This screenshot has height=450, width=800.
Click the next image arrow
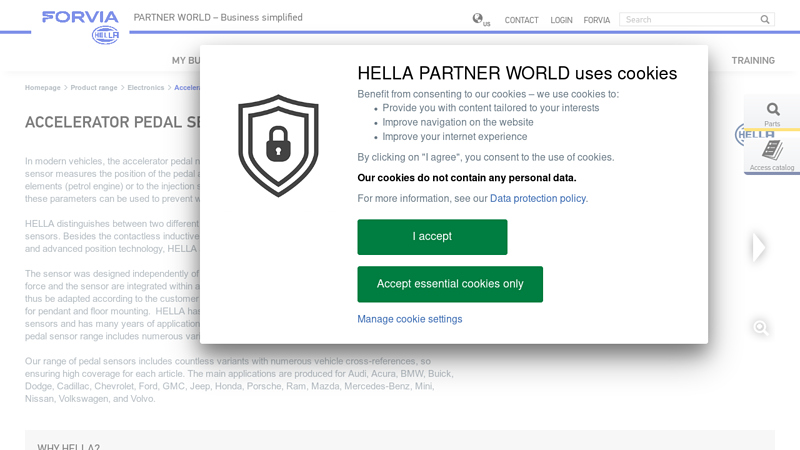tap(759, 247)
